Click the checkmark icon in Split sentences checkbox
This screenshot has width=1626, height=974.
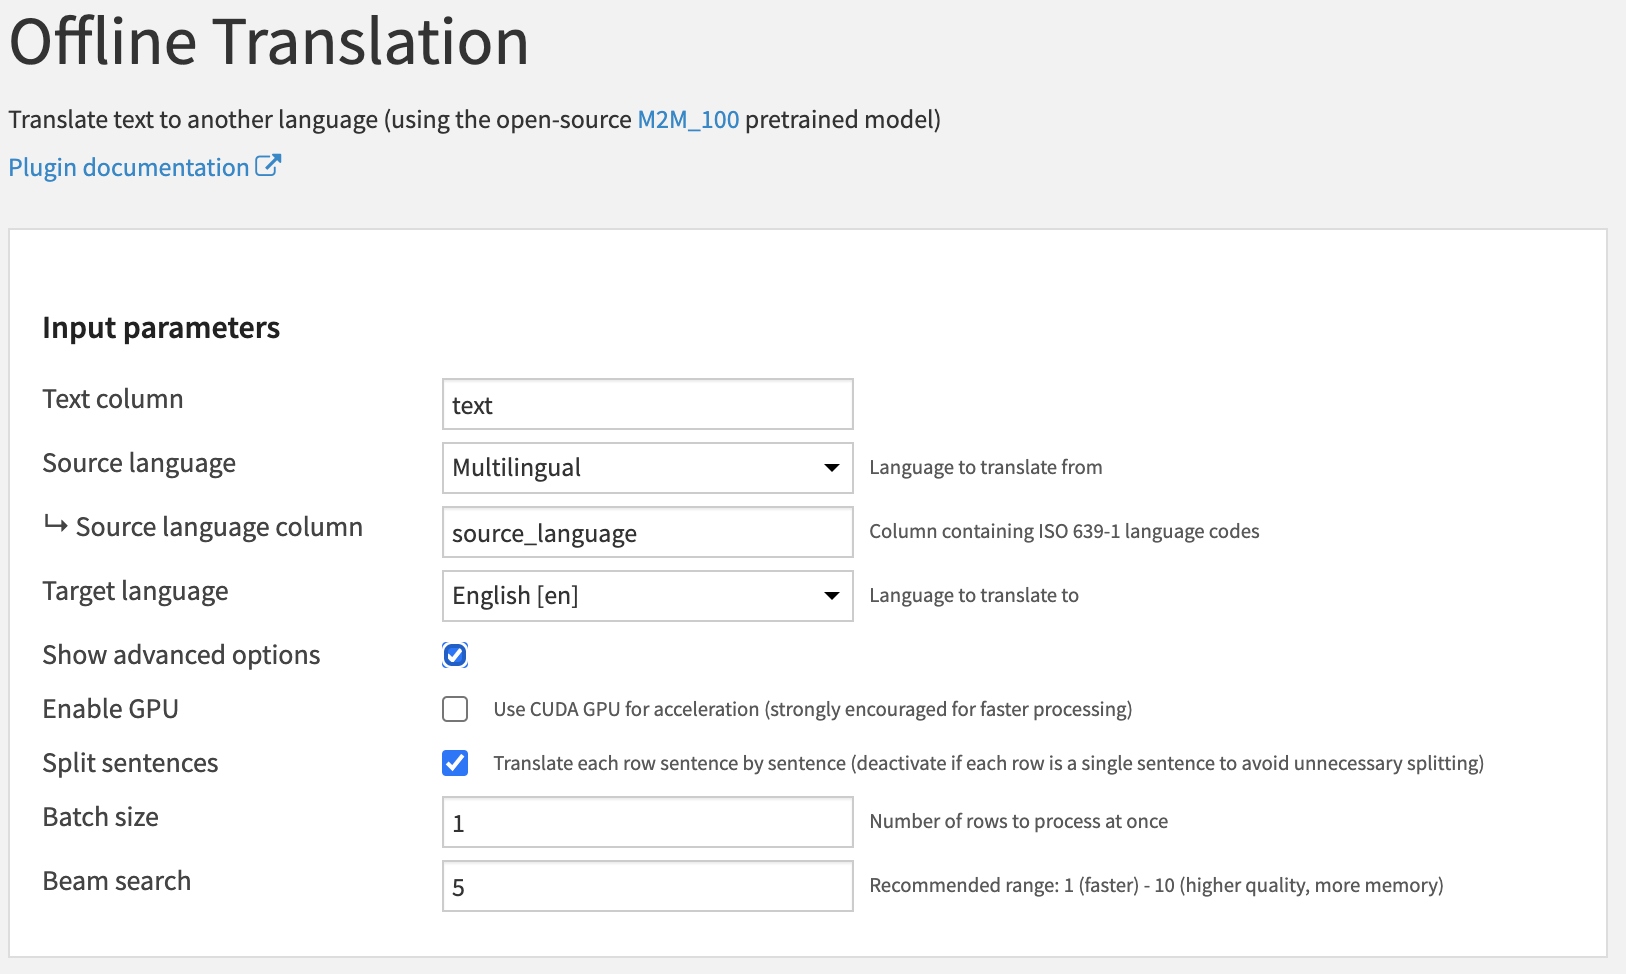click(x=455, y=763)
